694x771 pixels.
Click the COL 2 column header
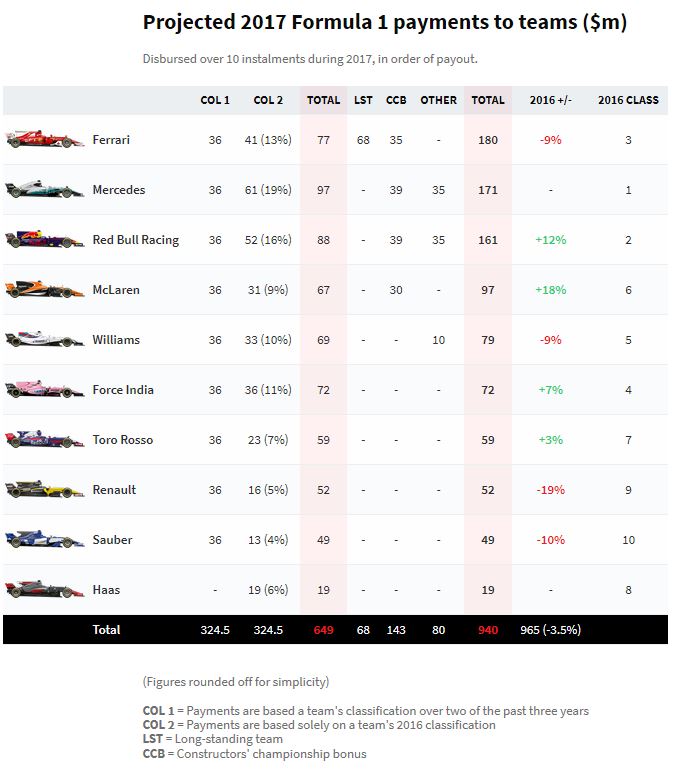coord(268,100)
